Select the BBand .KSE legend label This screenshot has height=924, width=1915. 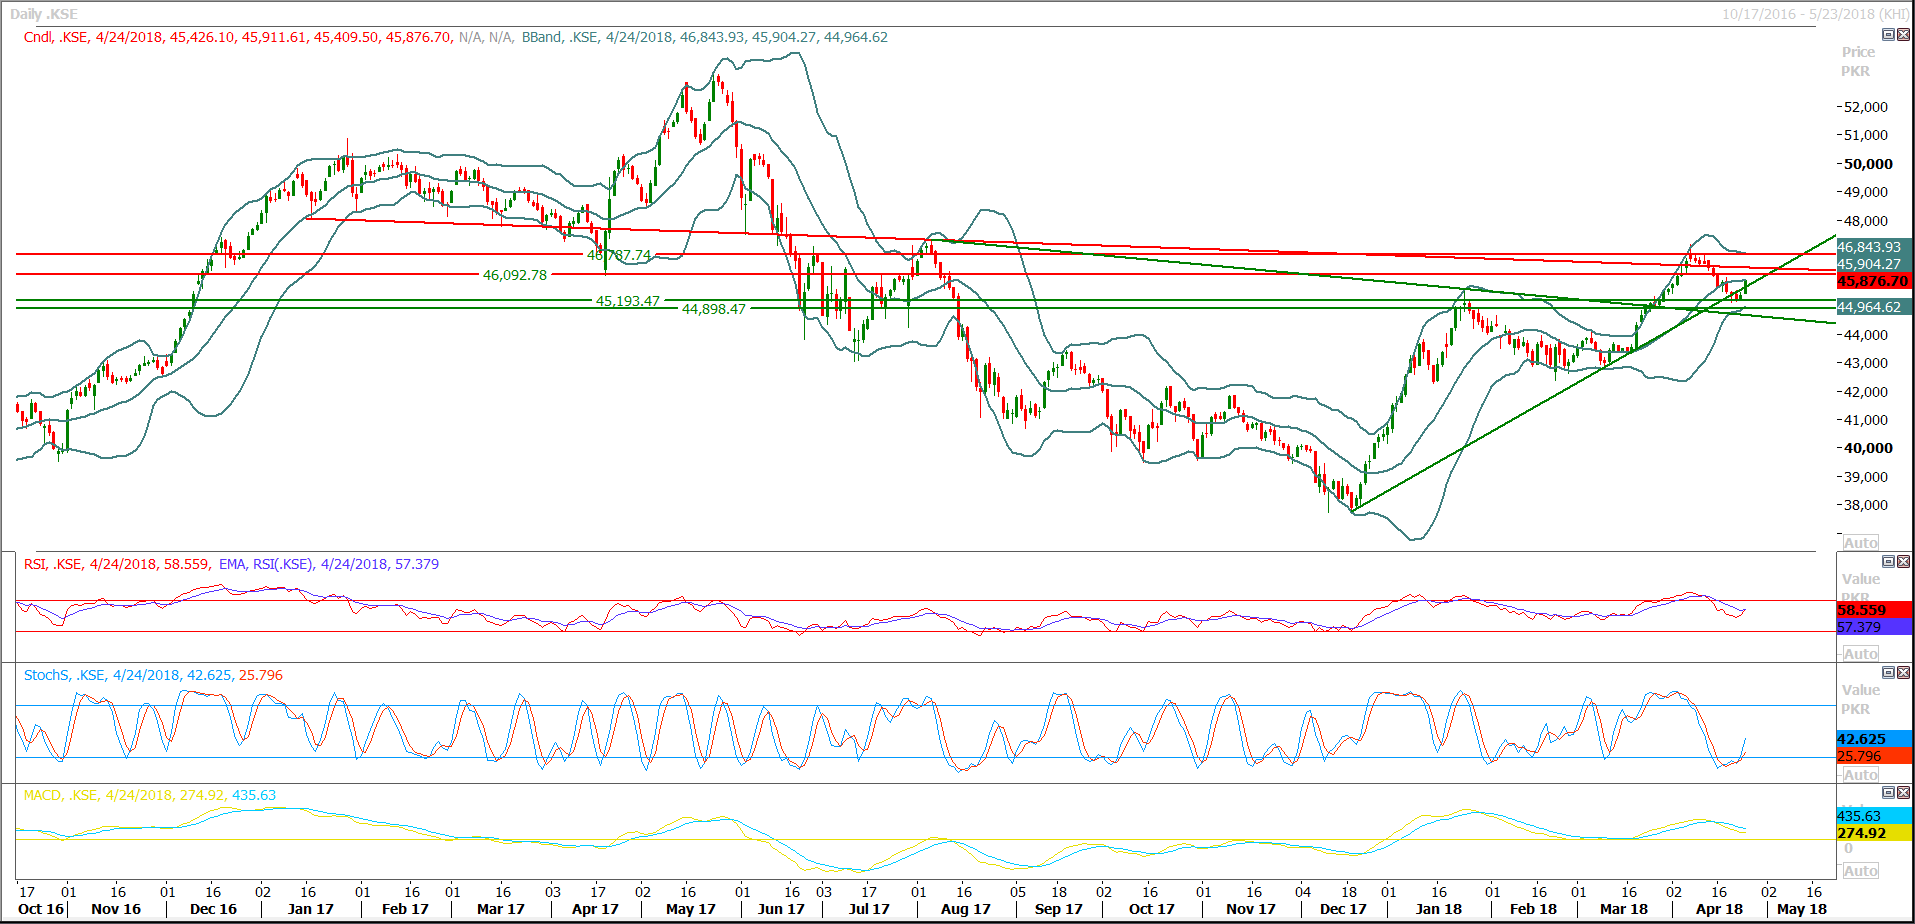(x=558, y=37)
